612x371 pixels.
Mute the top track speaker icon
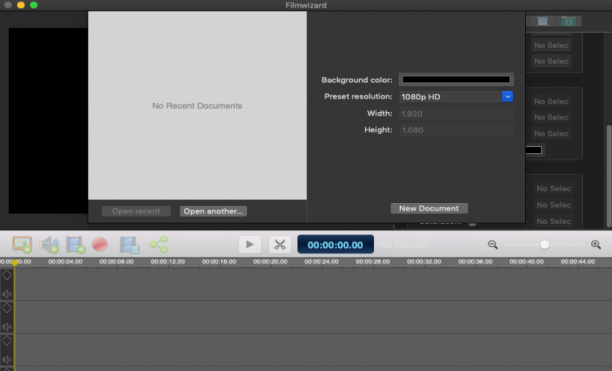[7, 293]
